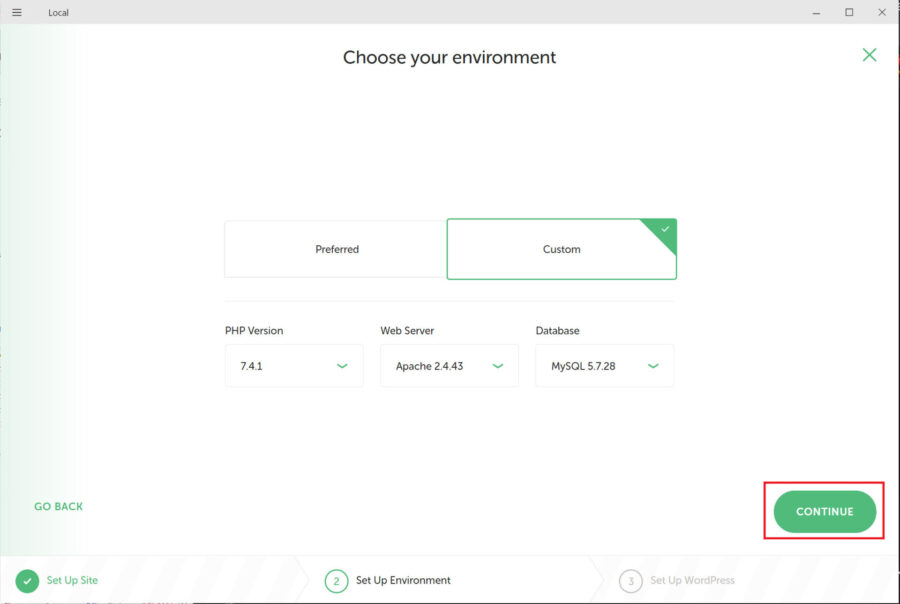900x604 pixels.
Task: Click the PHP Version label
Action: point(254,331)
